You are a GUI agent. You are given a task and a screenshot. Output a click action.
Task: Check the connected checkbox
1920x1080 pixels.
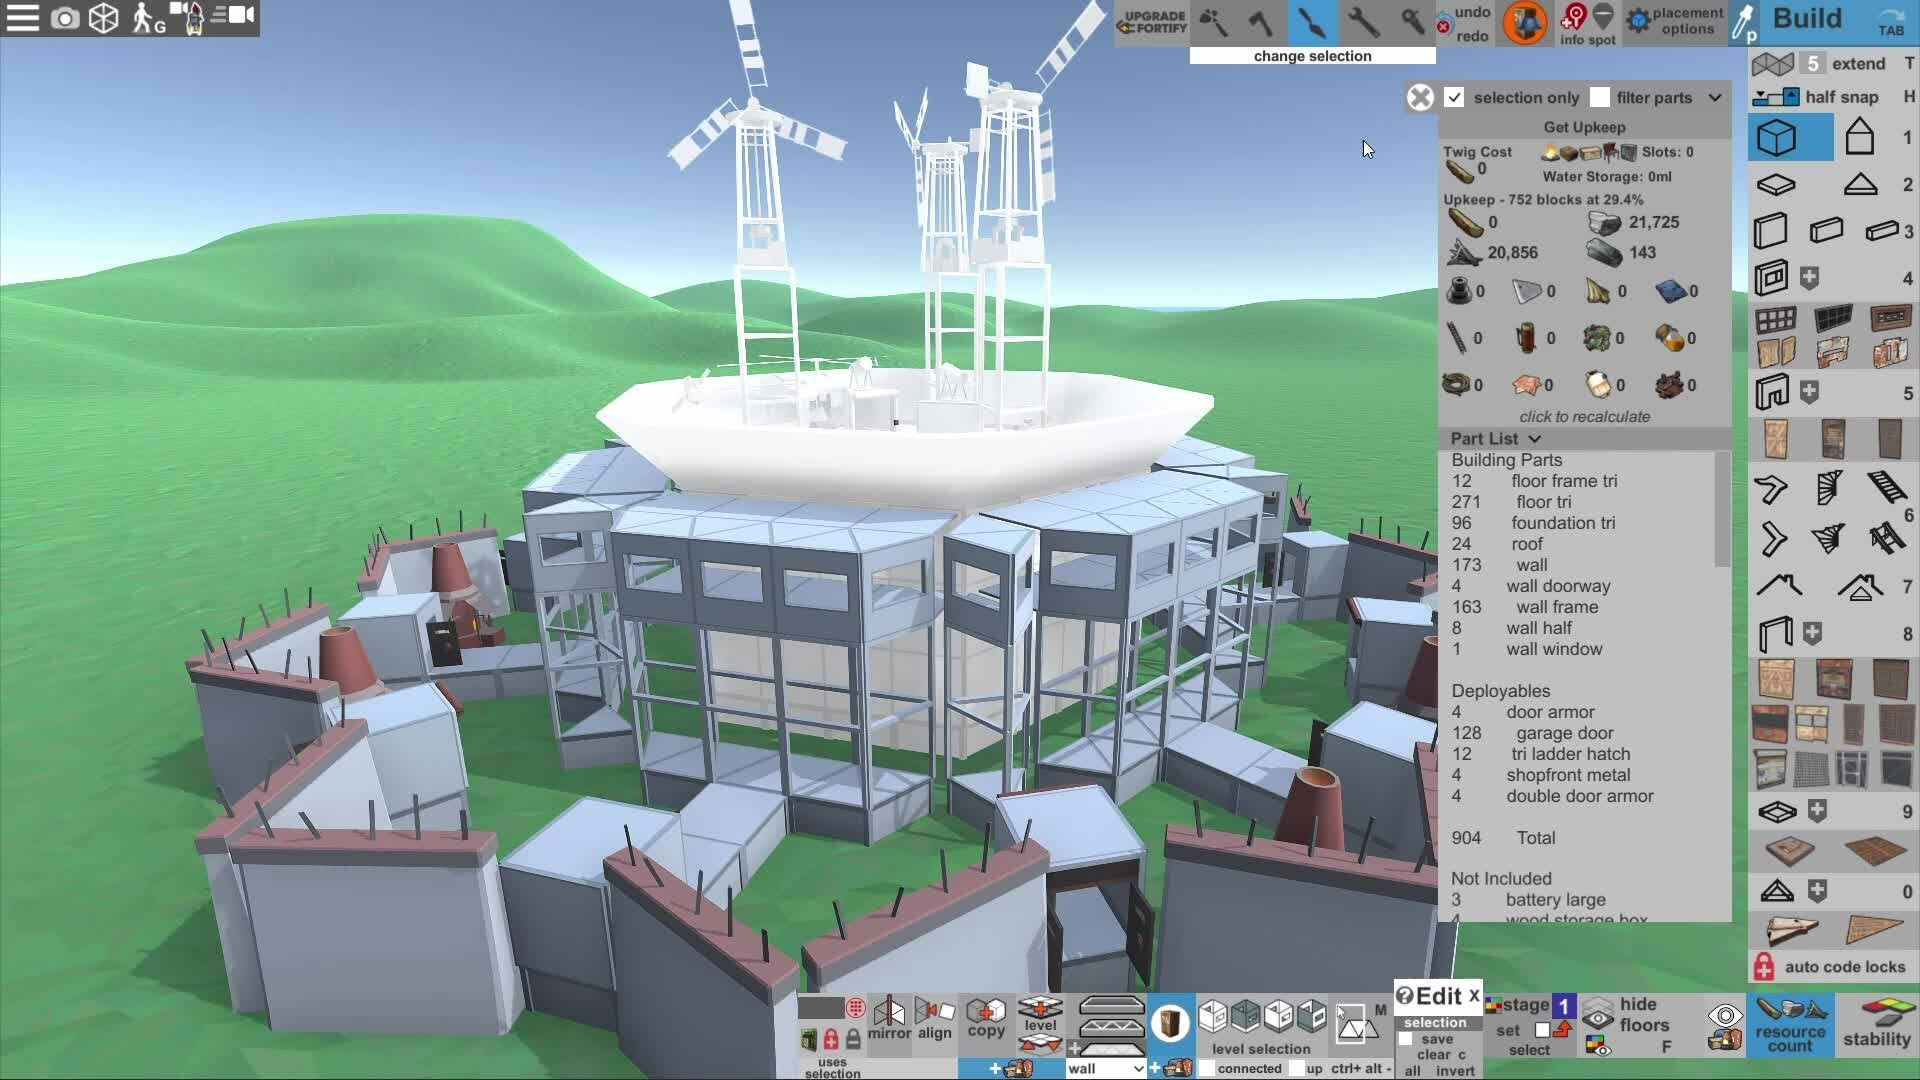[1208, 1069]
